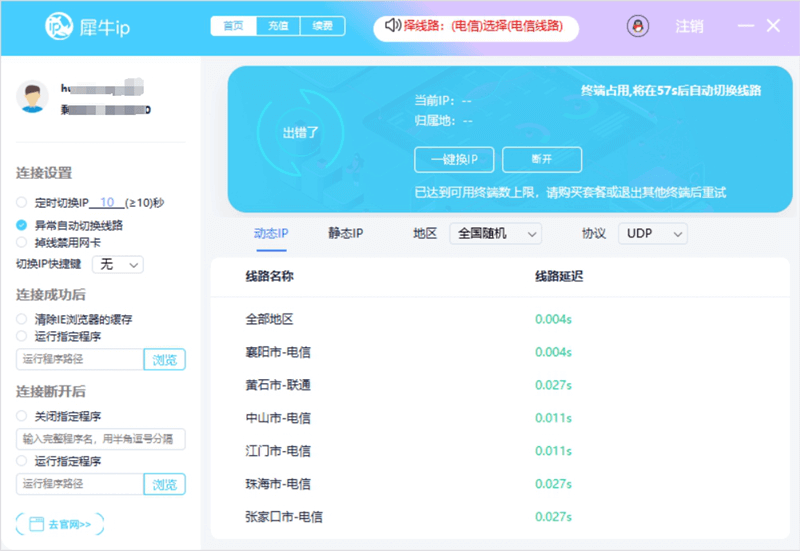Select the 黄石市-联通 line
The height and width of the screenshot is (551, 800).
coord(500,385)
